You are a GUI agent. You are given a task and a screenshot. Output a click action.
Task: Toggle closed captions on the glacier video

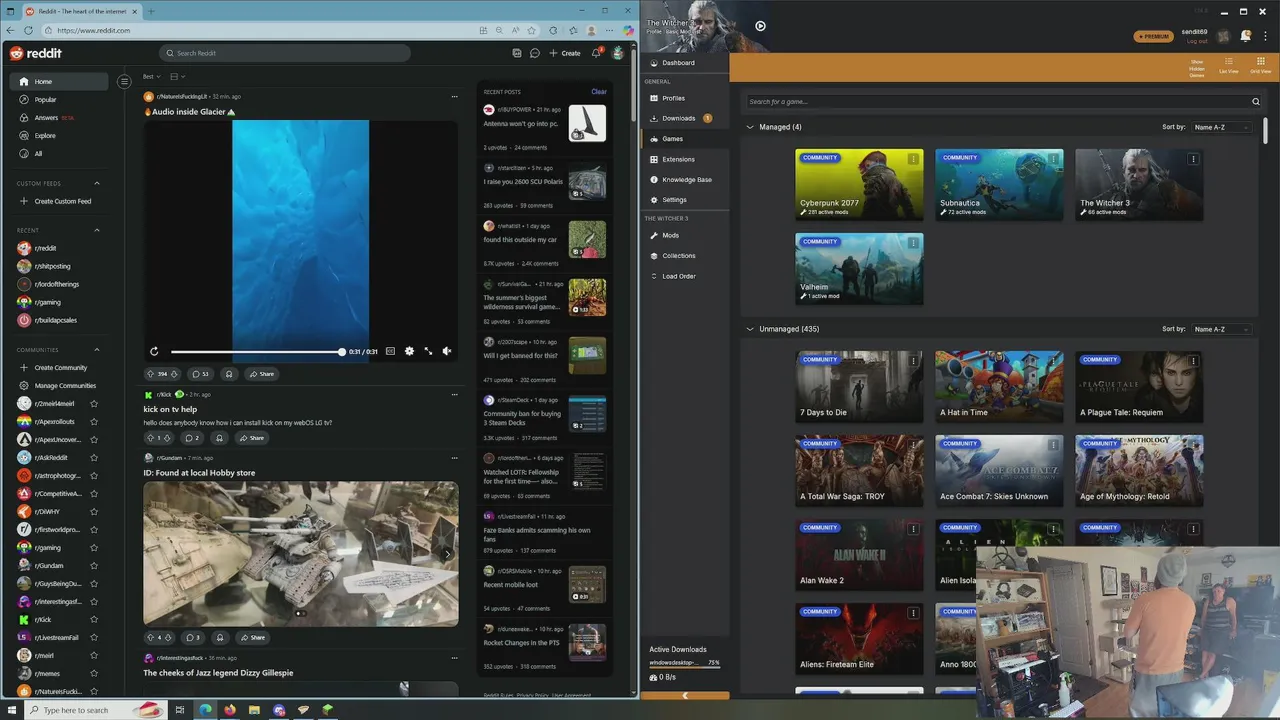(x=390, y=351)
